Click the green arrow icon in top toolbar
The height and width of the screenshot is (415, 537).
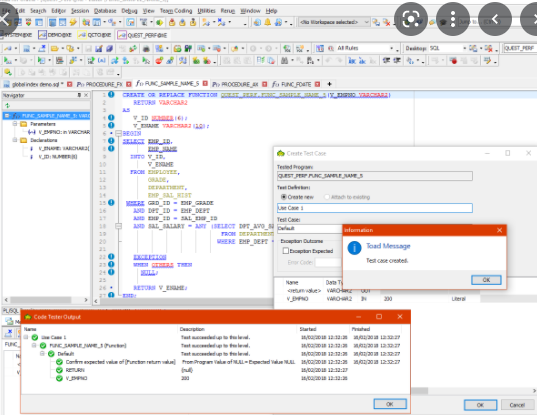(x=159, y=23)
